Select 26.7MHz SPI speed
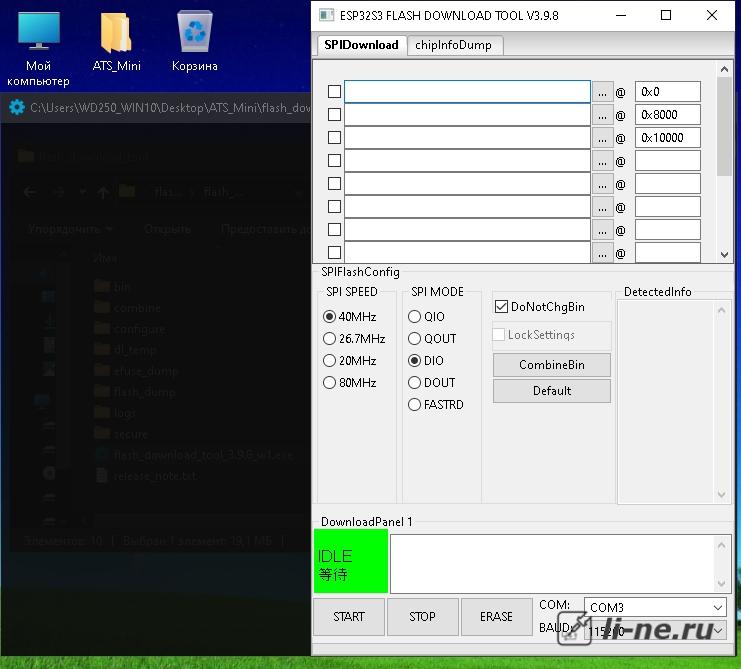Viewport: 741px width, 669px height. pos(354,339)
